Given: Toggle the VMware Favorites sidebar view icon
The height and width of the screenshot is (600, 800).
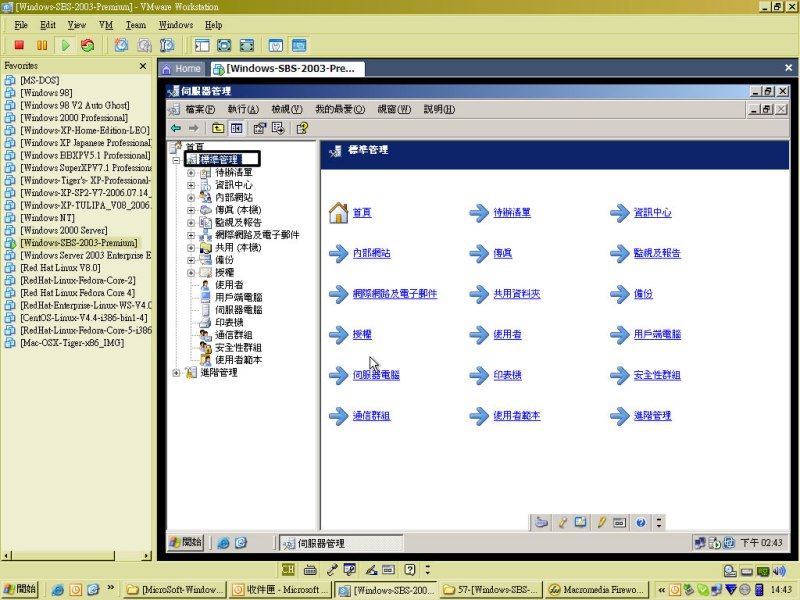Looking at the screenshot, I should tap(202, 45).
